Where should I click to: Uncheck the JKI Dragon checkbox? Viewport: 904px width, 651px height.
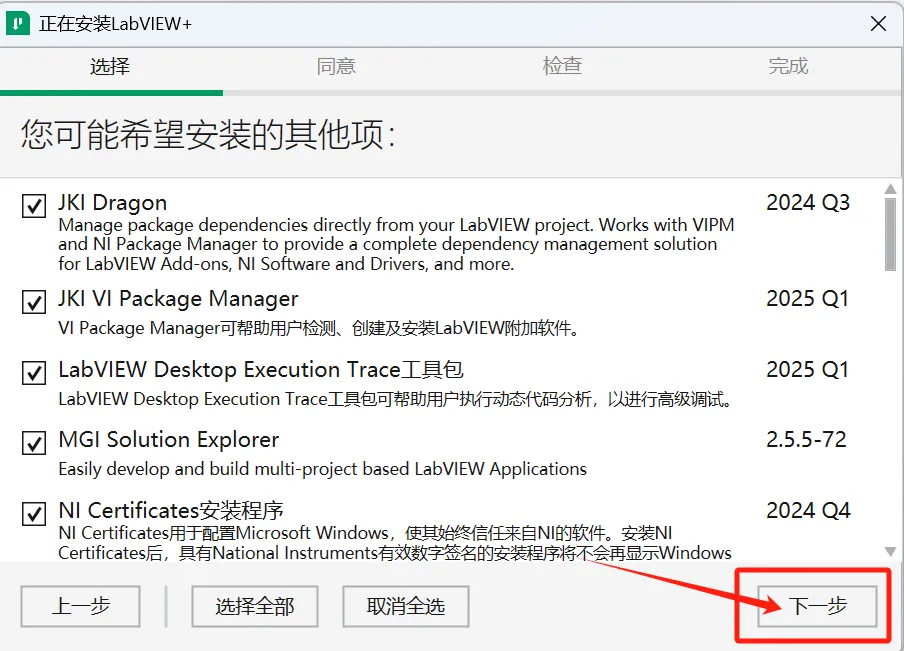coord(34,205)
